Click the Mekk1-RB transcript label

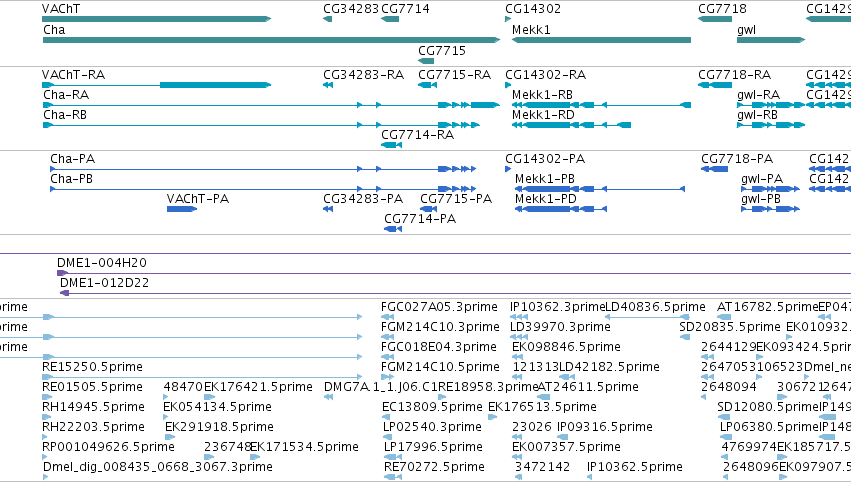tap(542, 94)
